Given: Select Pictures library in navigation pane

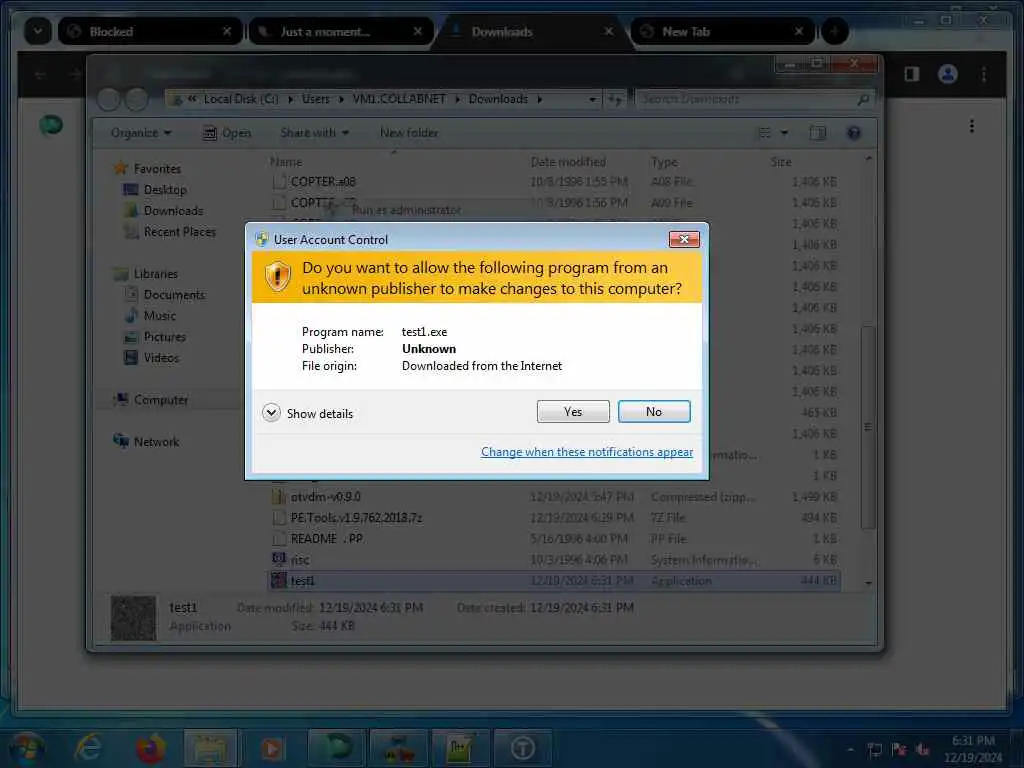Looking at the screenshot, I should point(165,337).
